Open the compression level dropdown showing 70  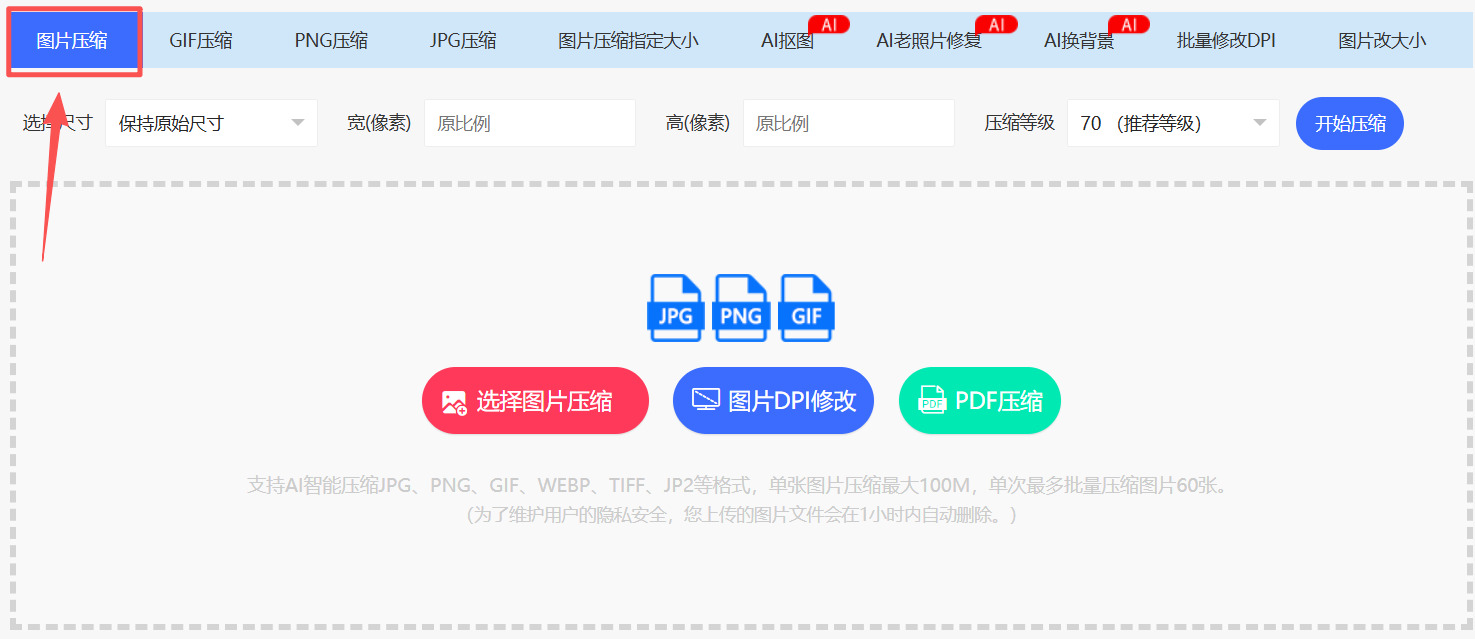(x=1172, y=122)
